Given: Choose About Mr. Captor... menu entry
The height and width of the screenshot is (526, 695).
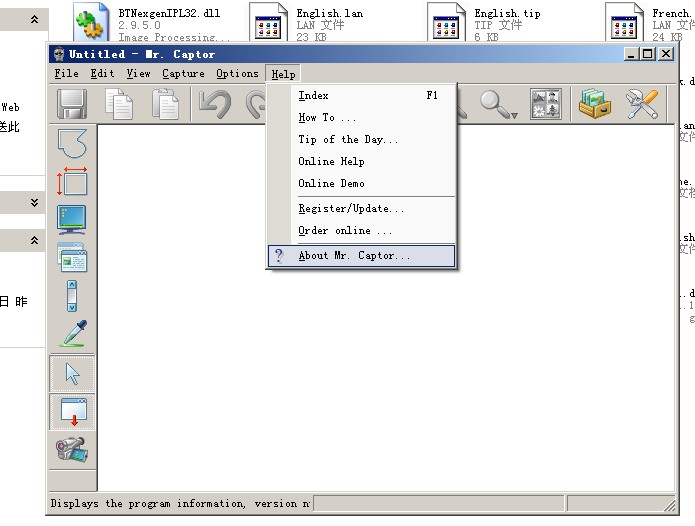Looking at the screenshot, I should point(362,256).
